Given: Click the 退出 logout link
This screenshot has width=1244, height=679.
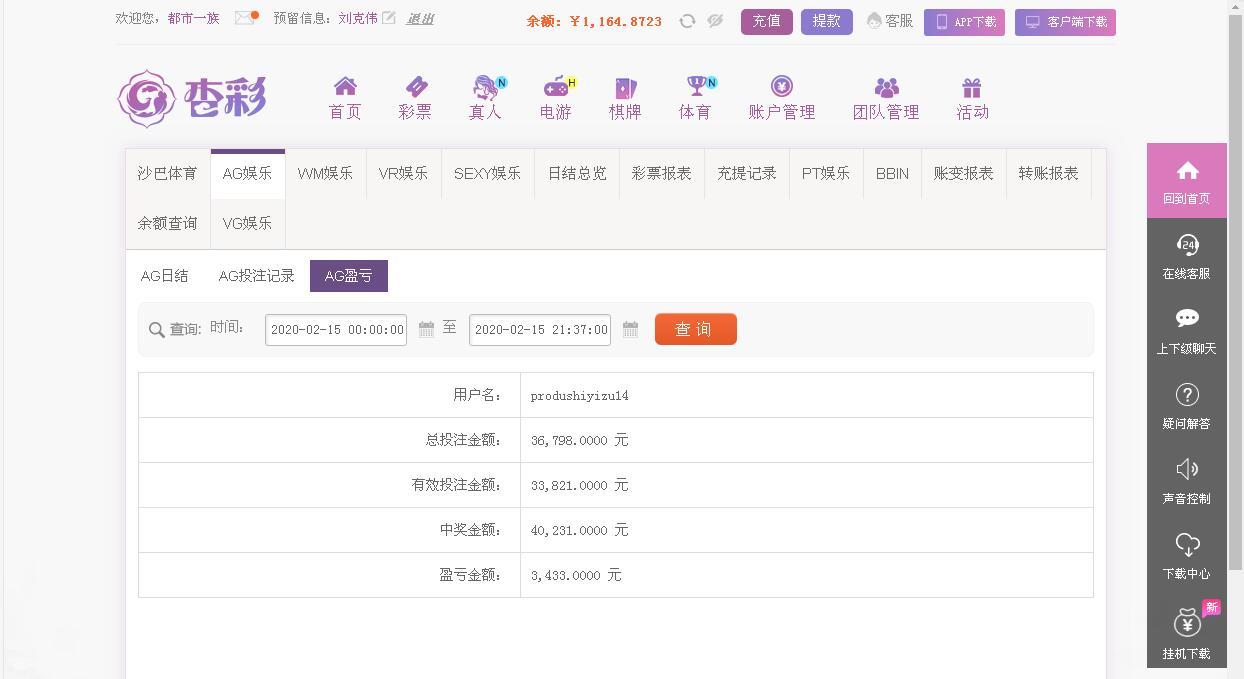Looking at the screenshot, I should click(419, 19).
